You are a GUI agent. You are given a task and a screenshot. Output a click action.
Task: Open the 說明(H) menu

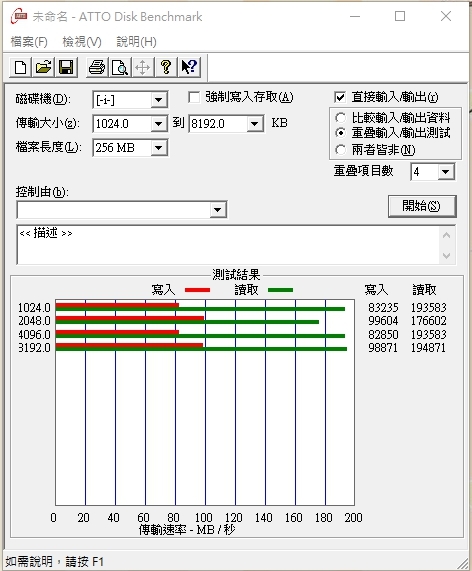(137, 42)
